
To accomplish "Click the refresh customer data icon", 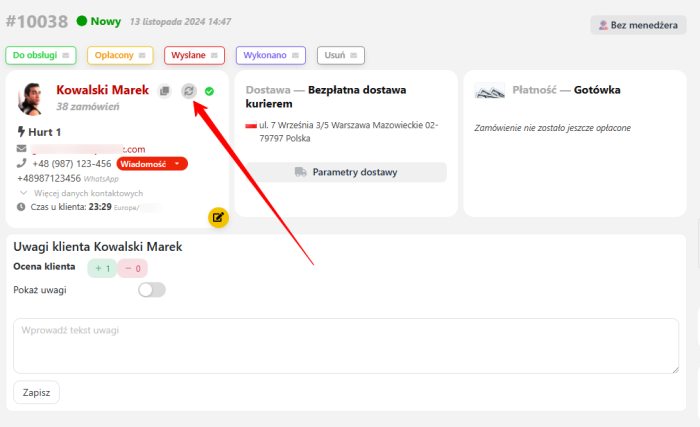I will (188, 91).
